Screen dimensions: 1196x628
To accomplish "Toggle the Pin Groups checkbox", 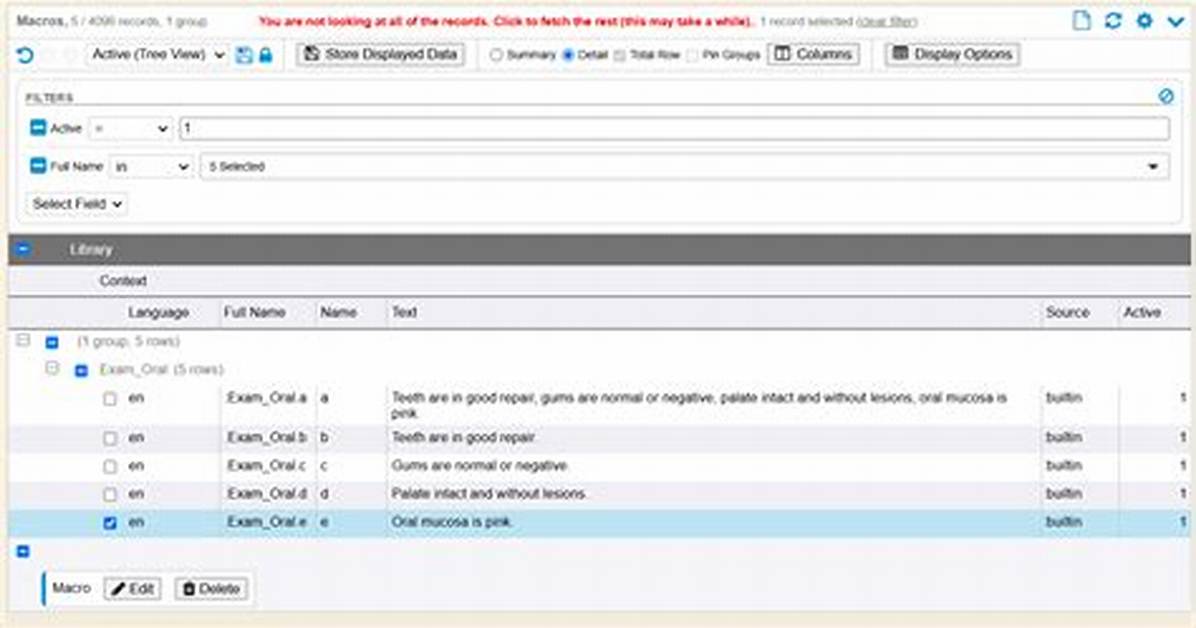I will click(693, 55).
